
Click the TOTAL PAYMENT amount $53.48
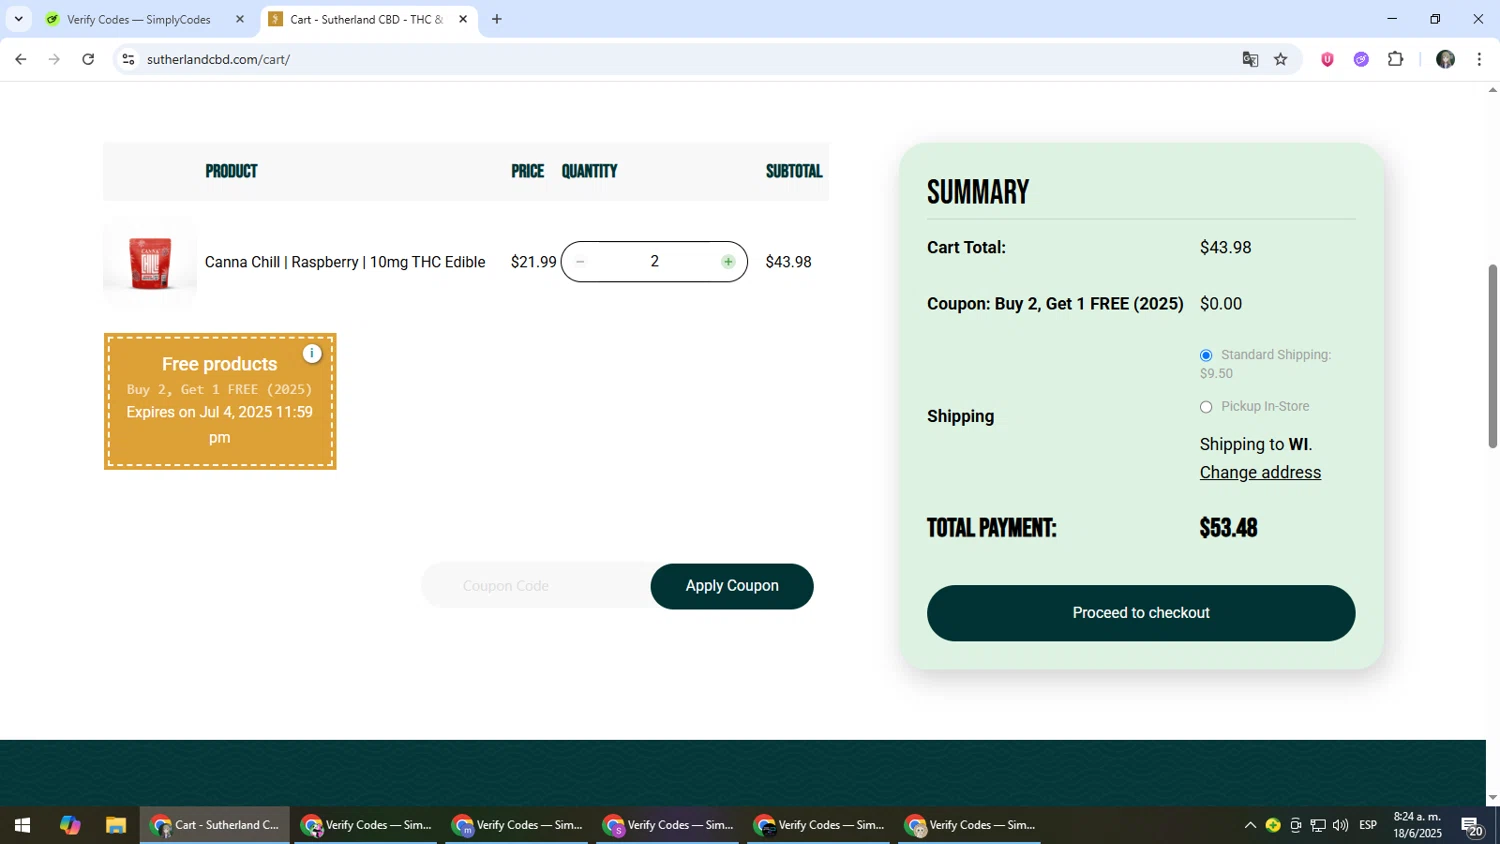point(1229,528)
